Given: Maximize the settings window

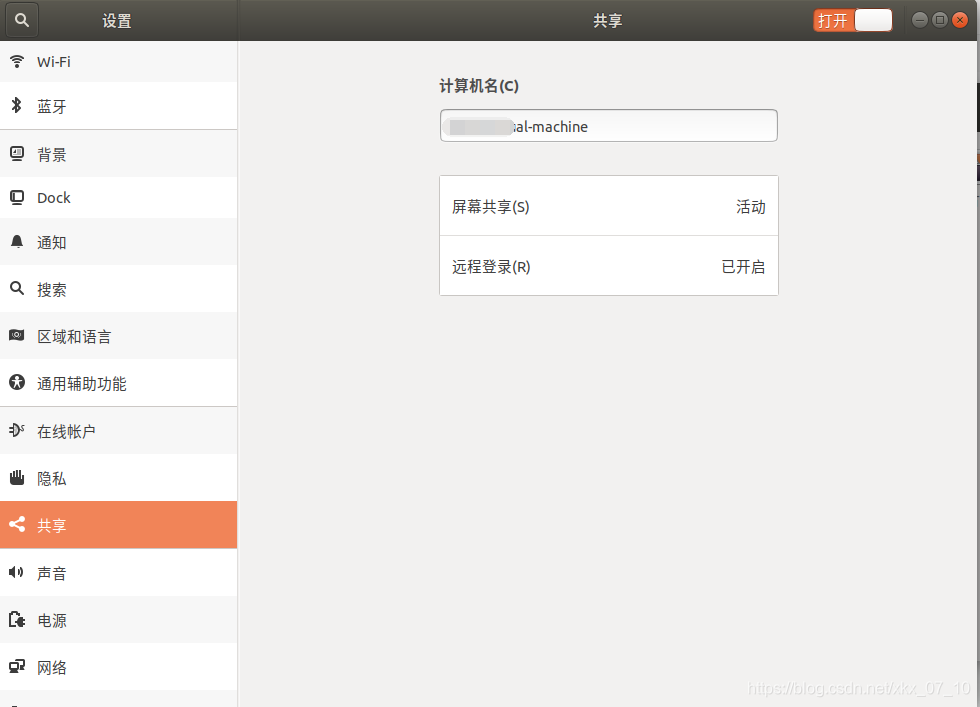Looking at the screenshot, I should pos(939,20).
